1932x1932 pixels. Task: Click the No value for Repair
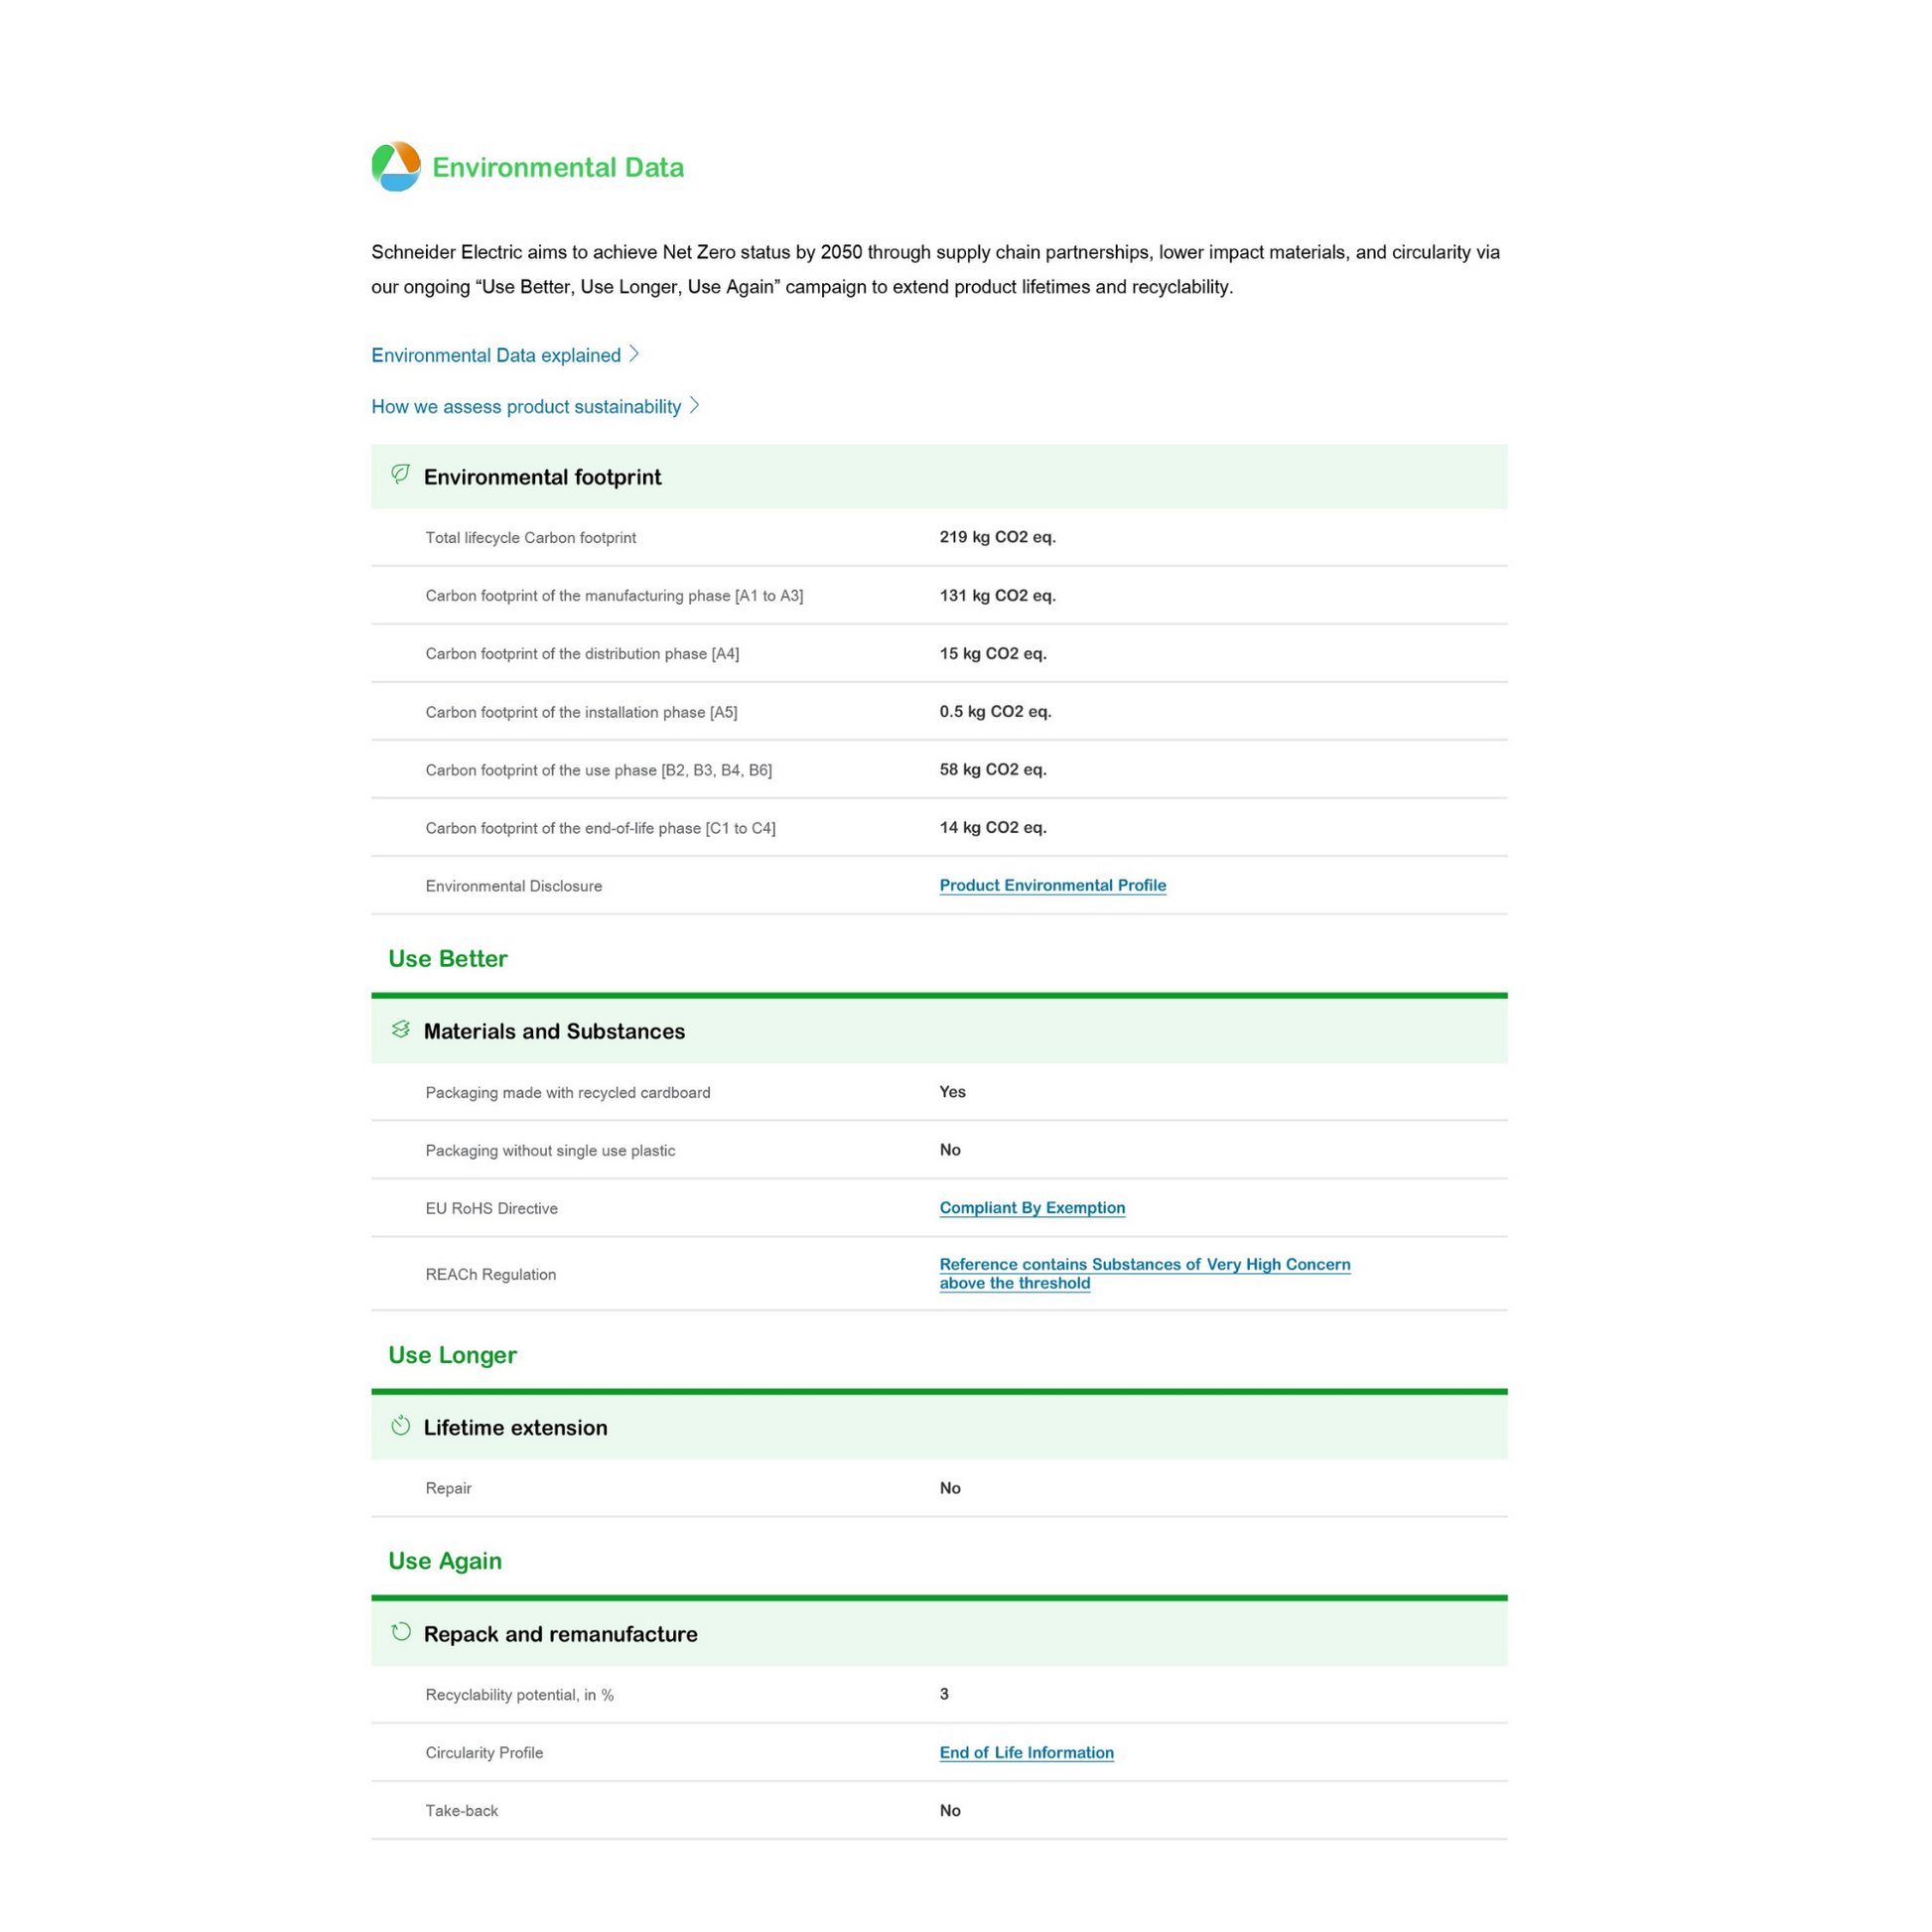tap(950, 1487)
